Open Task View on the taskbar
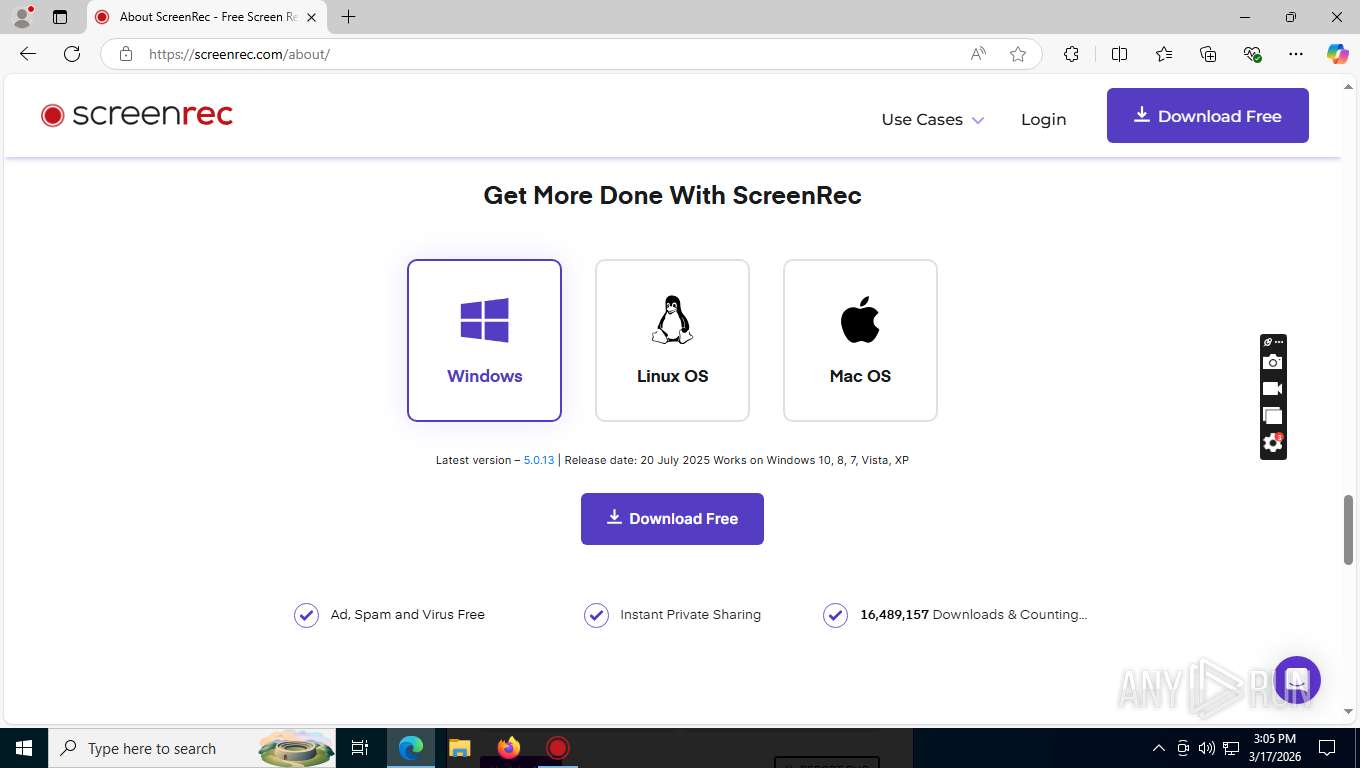This screenshot has height=768, width=1360. [x=360, y=748]
